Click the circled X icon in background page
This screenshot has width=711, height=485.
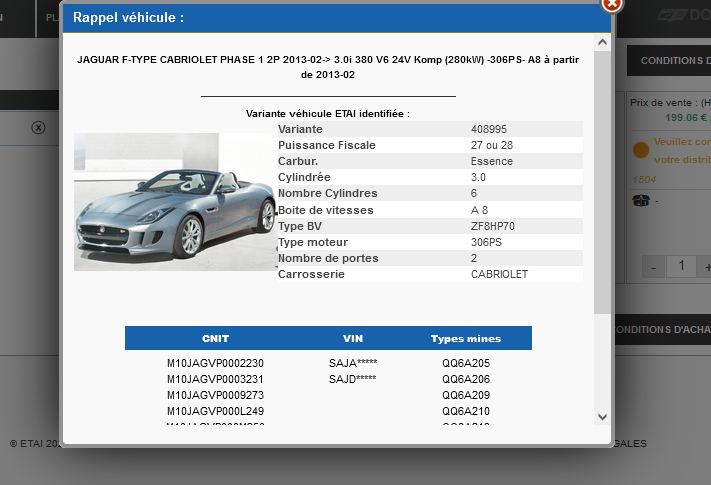pos(39,128)
